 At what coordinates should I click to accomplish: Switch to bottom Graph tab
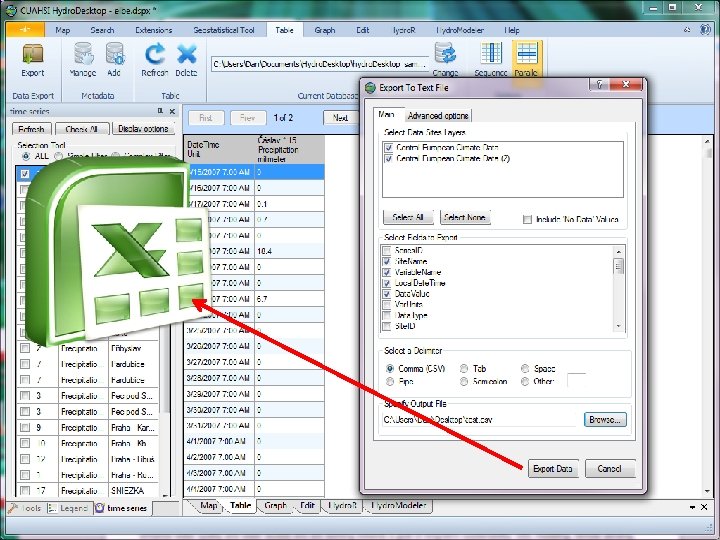pos(275,506)
